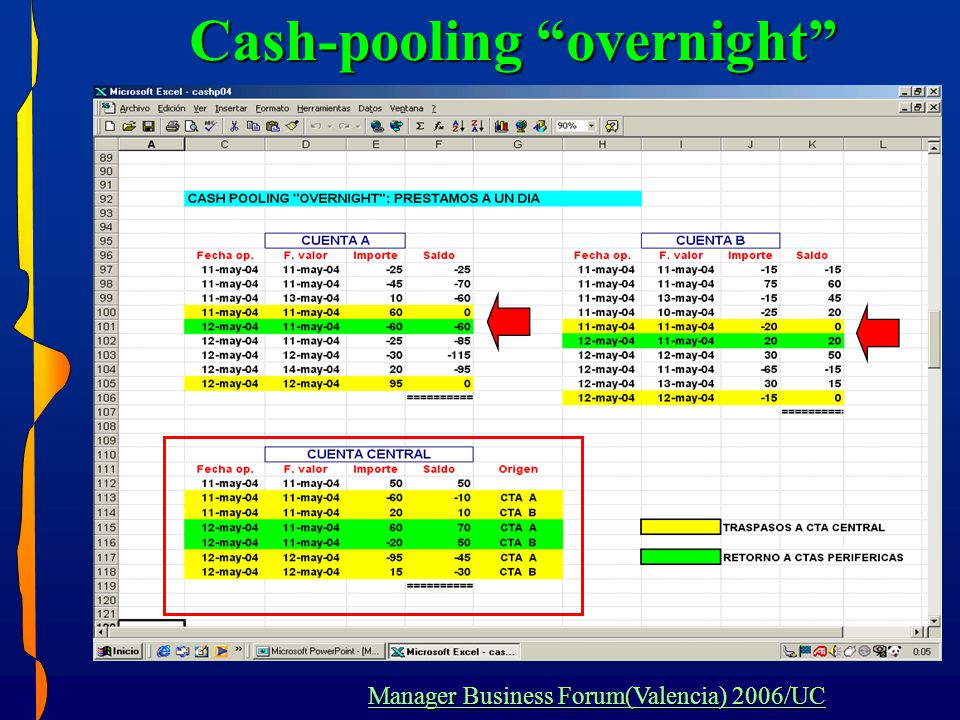This screenshot has height=720, width=960.
Task: Click the panda icon in system tray
Action: click(x=895, y=651)
